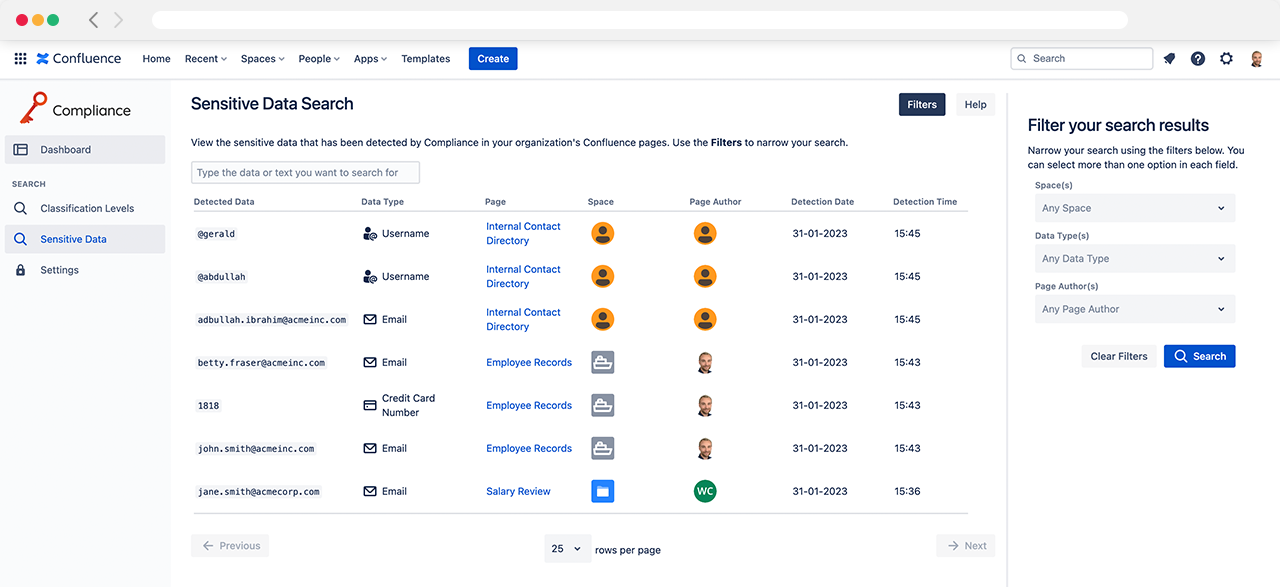Open the help question mark icon
Screen dimensions: 1280x587
1198,59
